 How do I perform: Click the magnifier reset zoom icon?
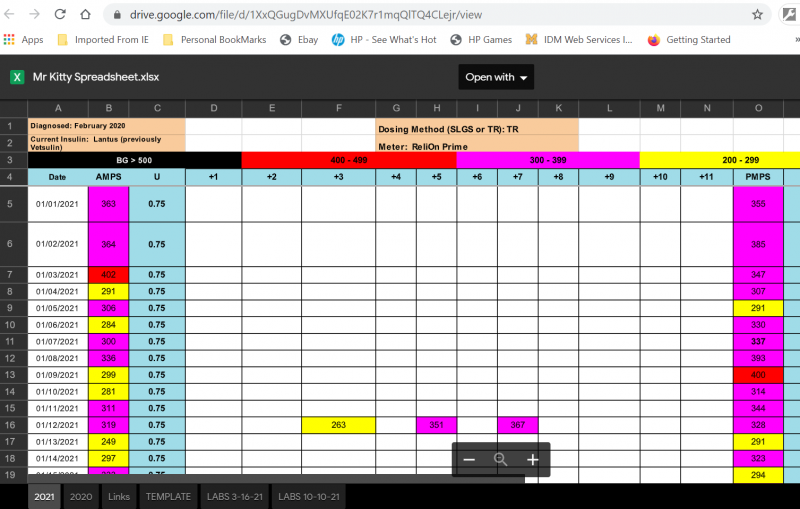[501, 460]
